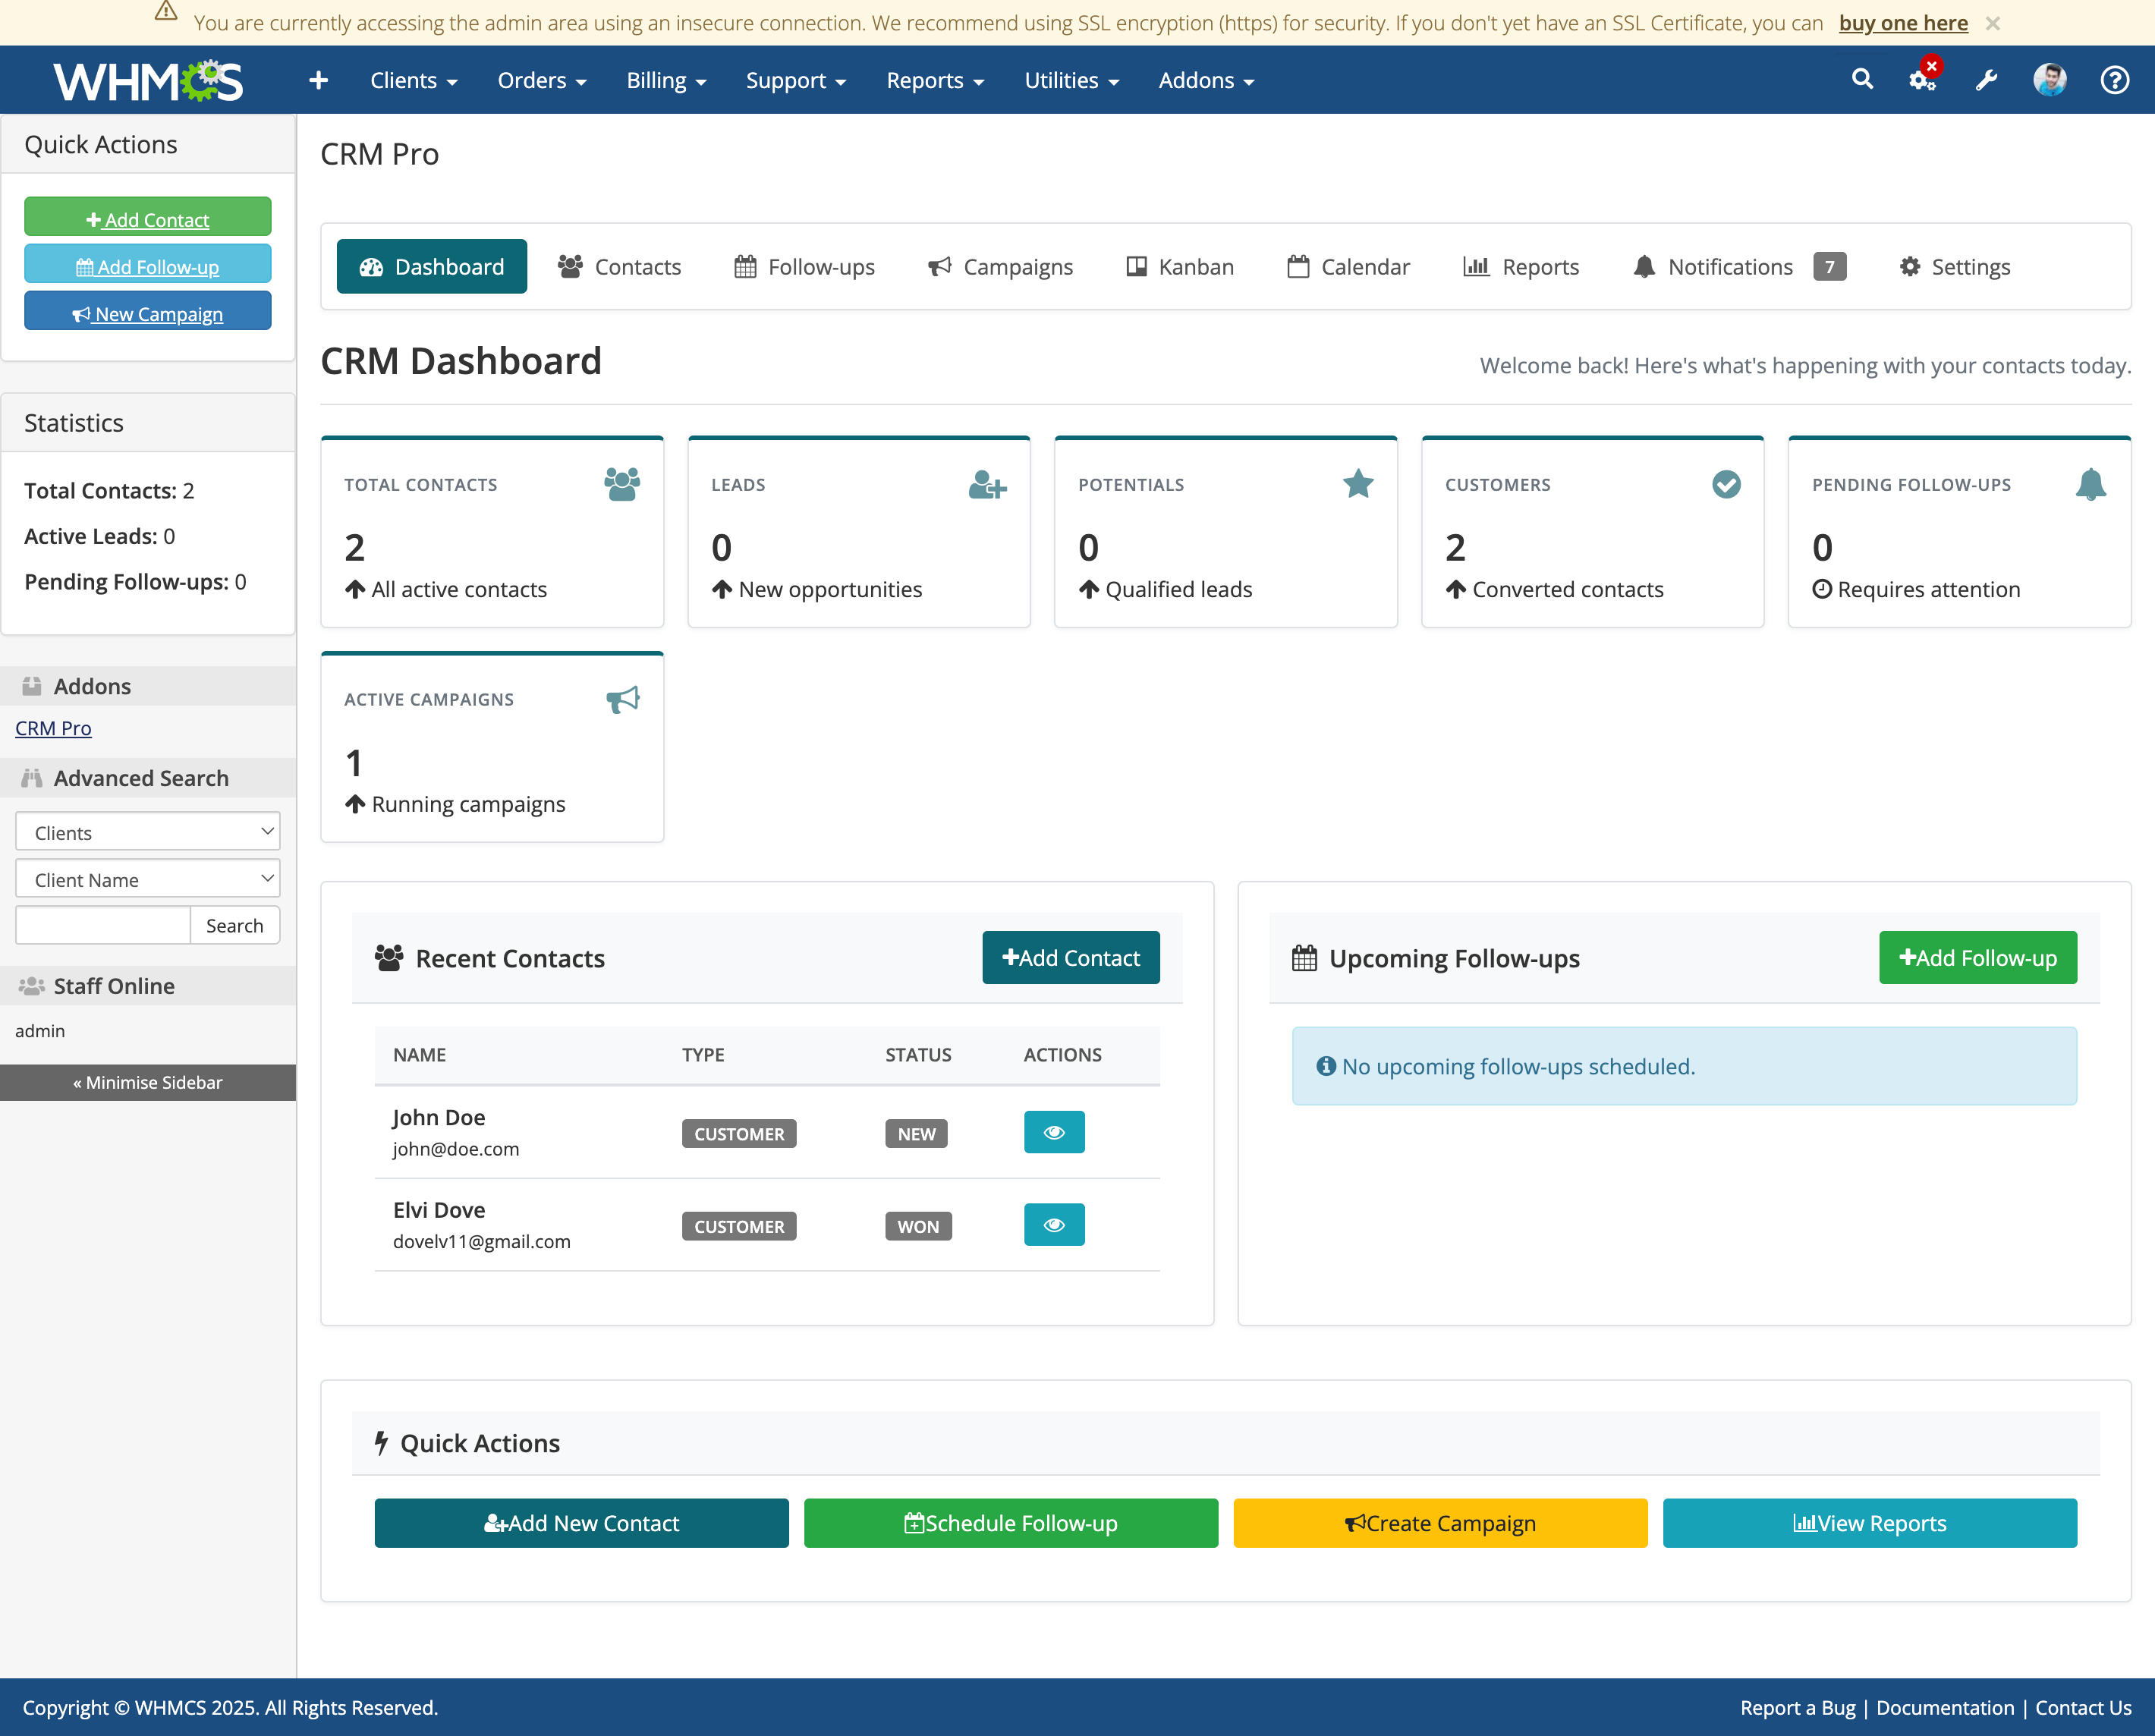This screenshot has width=2155, height=1736.
Task: Open the Clients search type dropdown
Action: pos(148,832)
